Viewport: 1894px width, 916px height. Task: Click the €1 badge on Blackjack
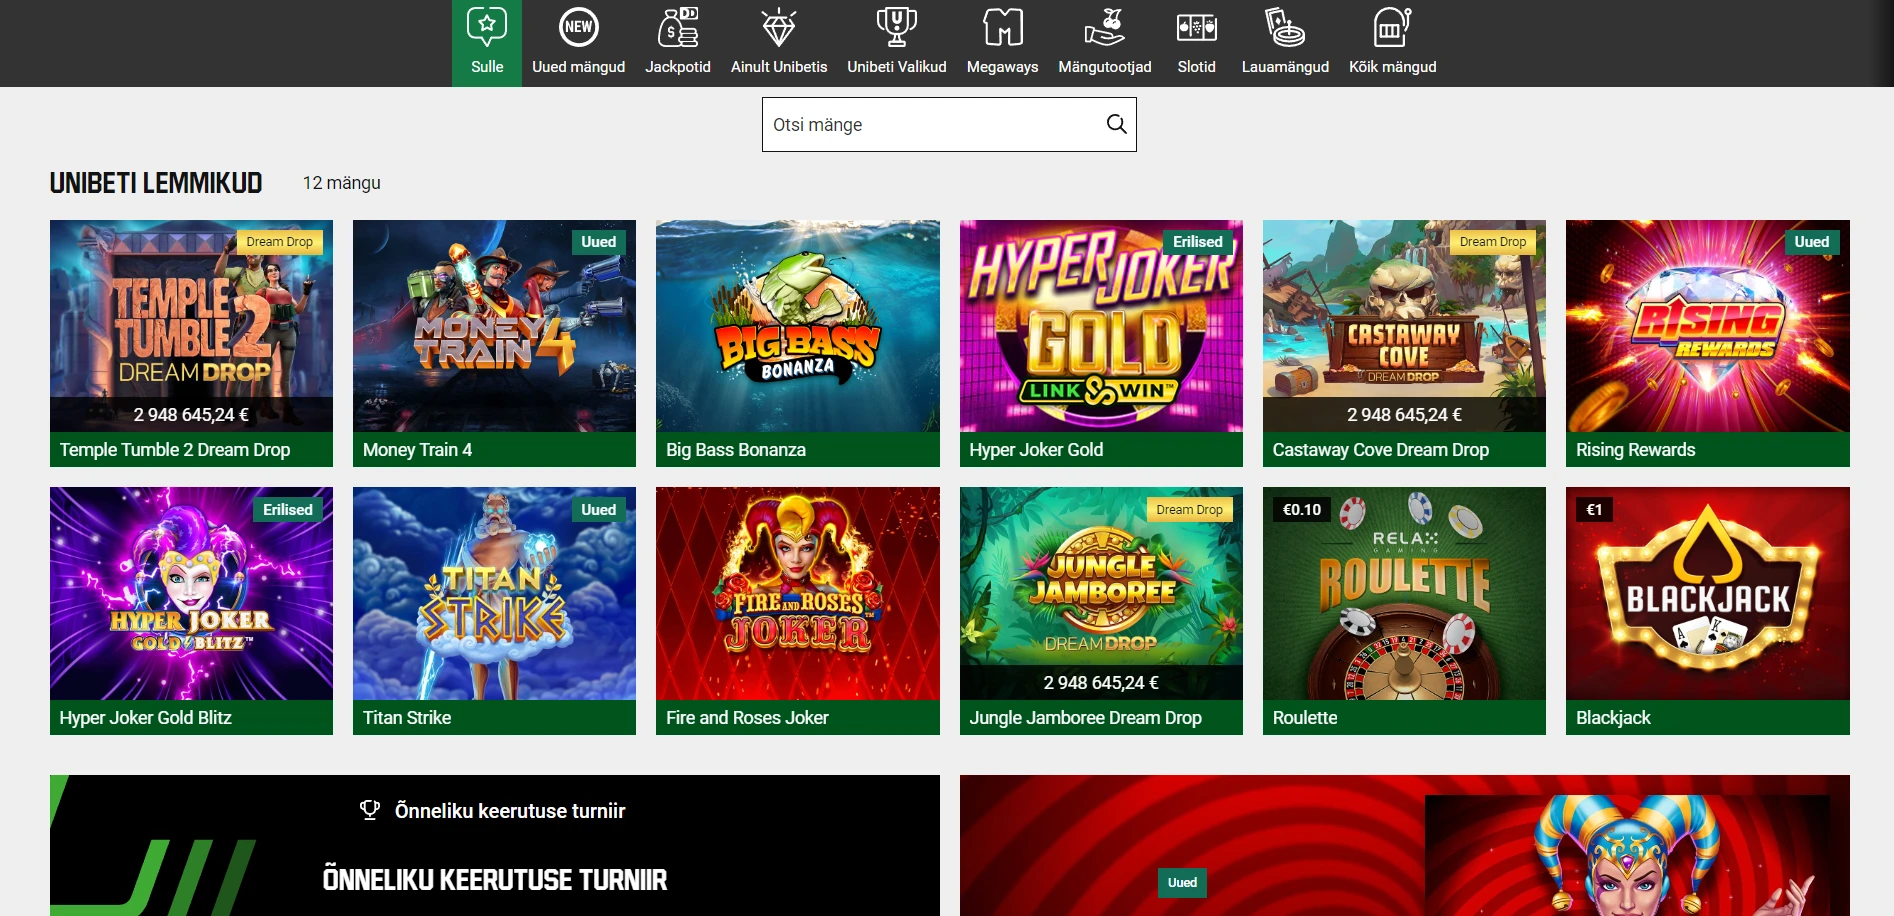pos(1594,510)
